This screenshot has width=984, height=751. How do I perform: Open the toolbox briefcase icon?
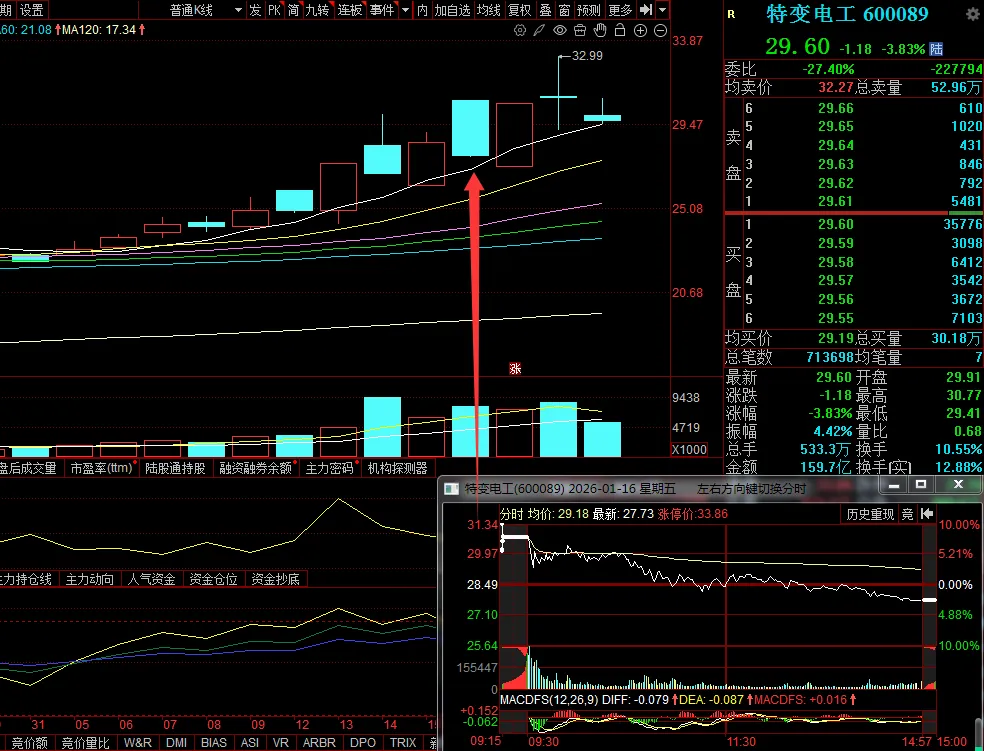pyautogui.click(x=580, y=30)
